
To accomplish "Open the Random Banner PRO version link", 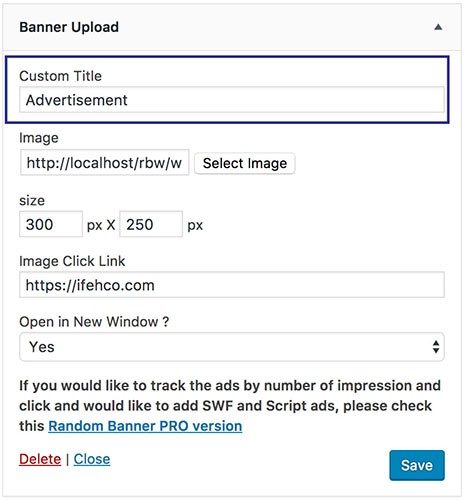I will [x=145, y=426].
